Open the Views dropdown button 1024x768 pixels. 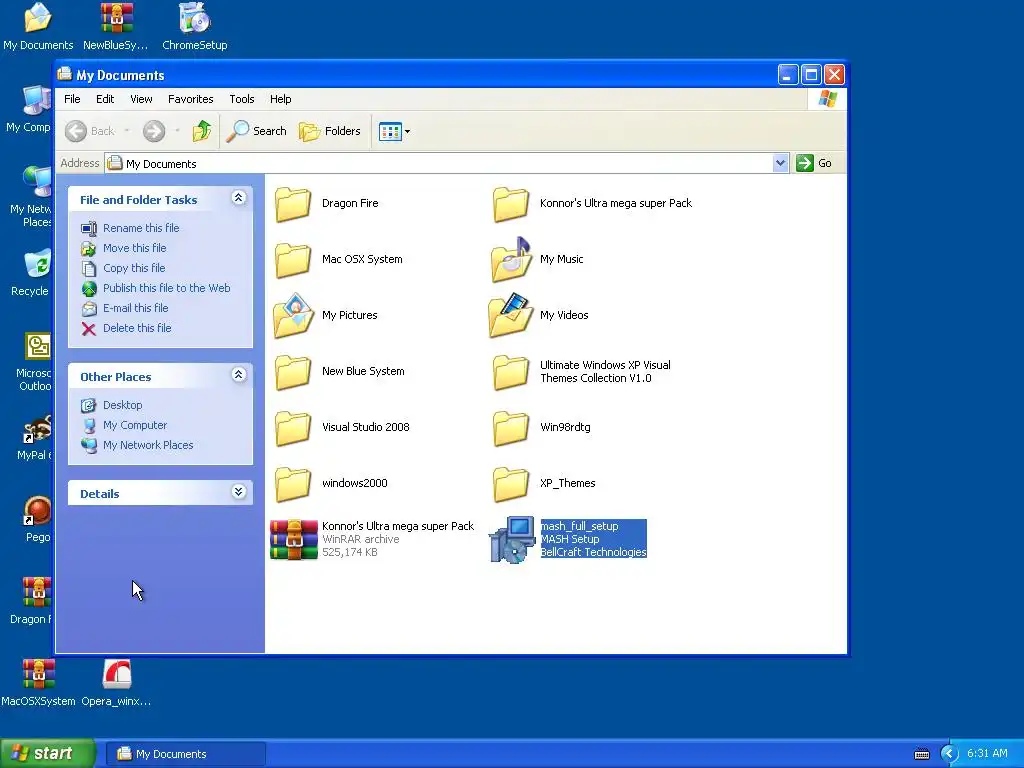tap(395, 131)
